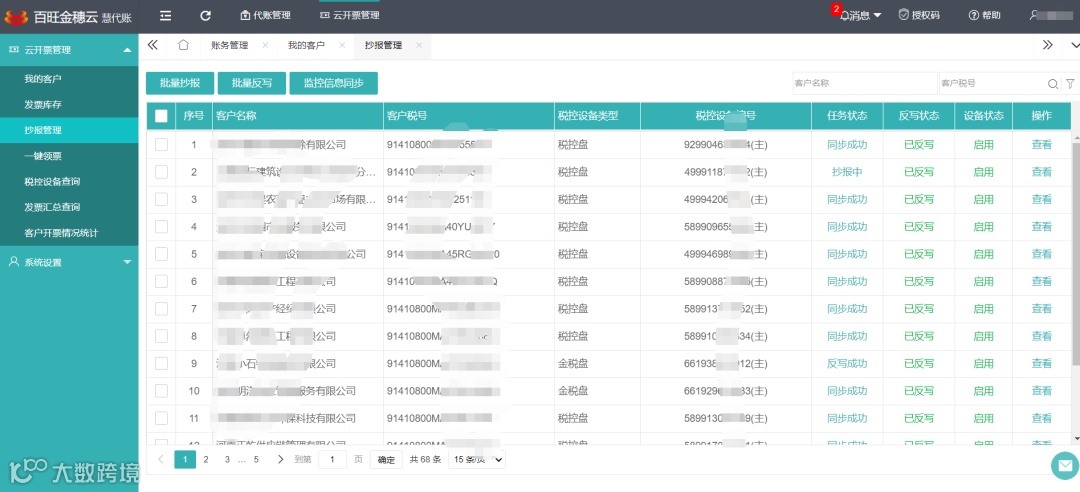
Task: Click 查看 link in row 1
Action: [x=1041, y=145]
